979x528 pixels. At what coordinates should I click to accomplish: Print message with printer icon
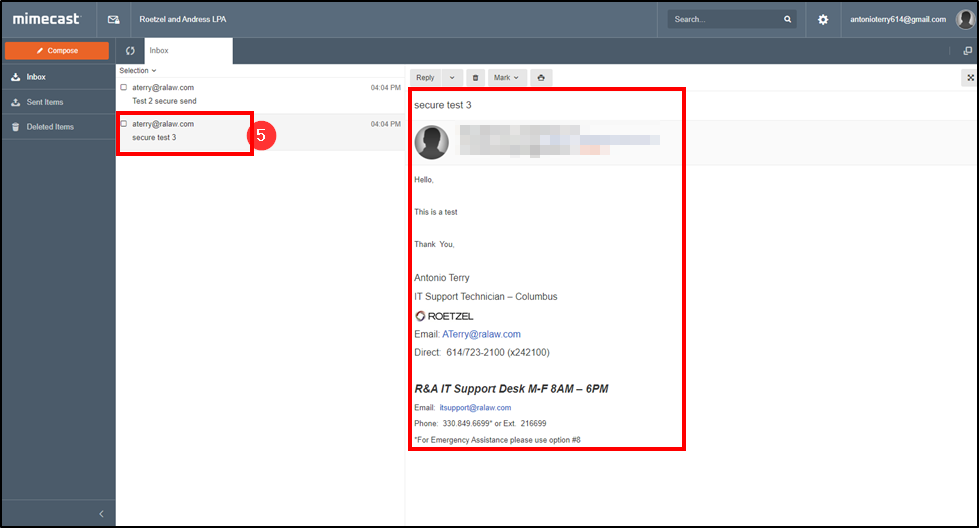point(541,77)
